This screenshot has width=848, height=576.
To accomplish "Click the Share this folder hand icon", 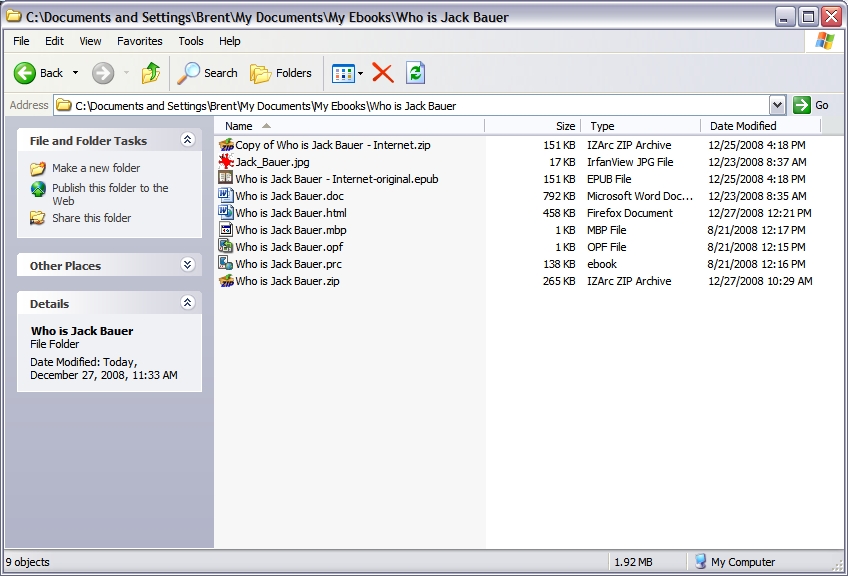I will tap(38, 218).
